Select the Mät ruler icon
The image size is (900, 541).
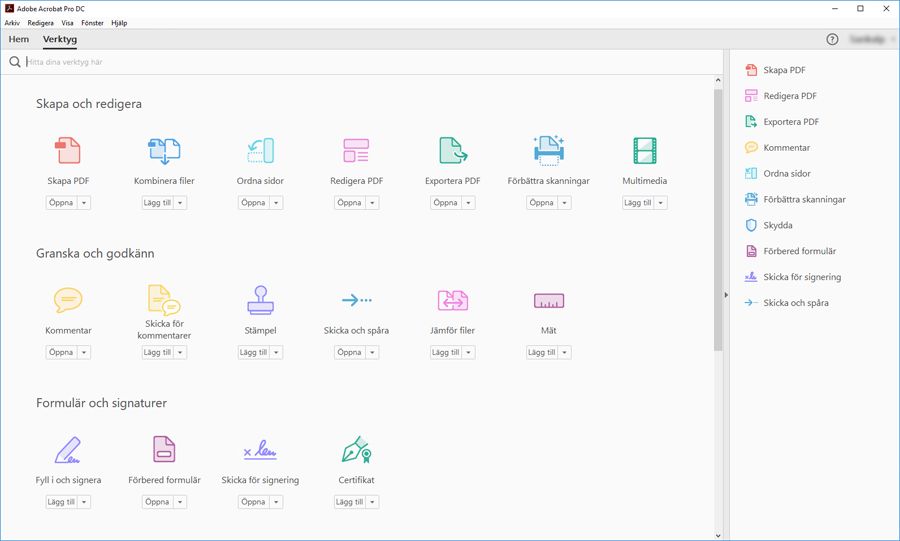[549, 301]
